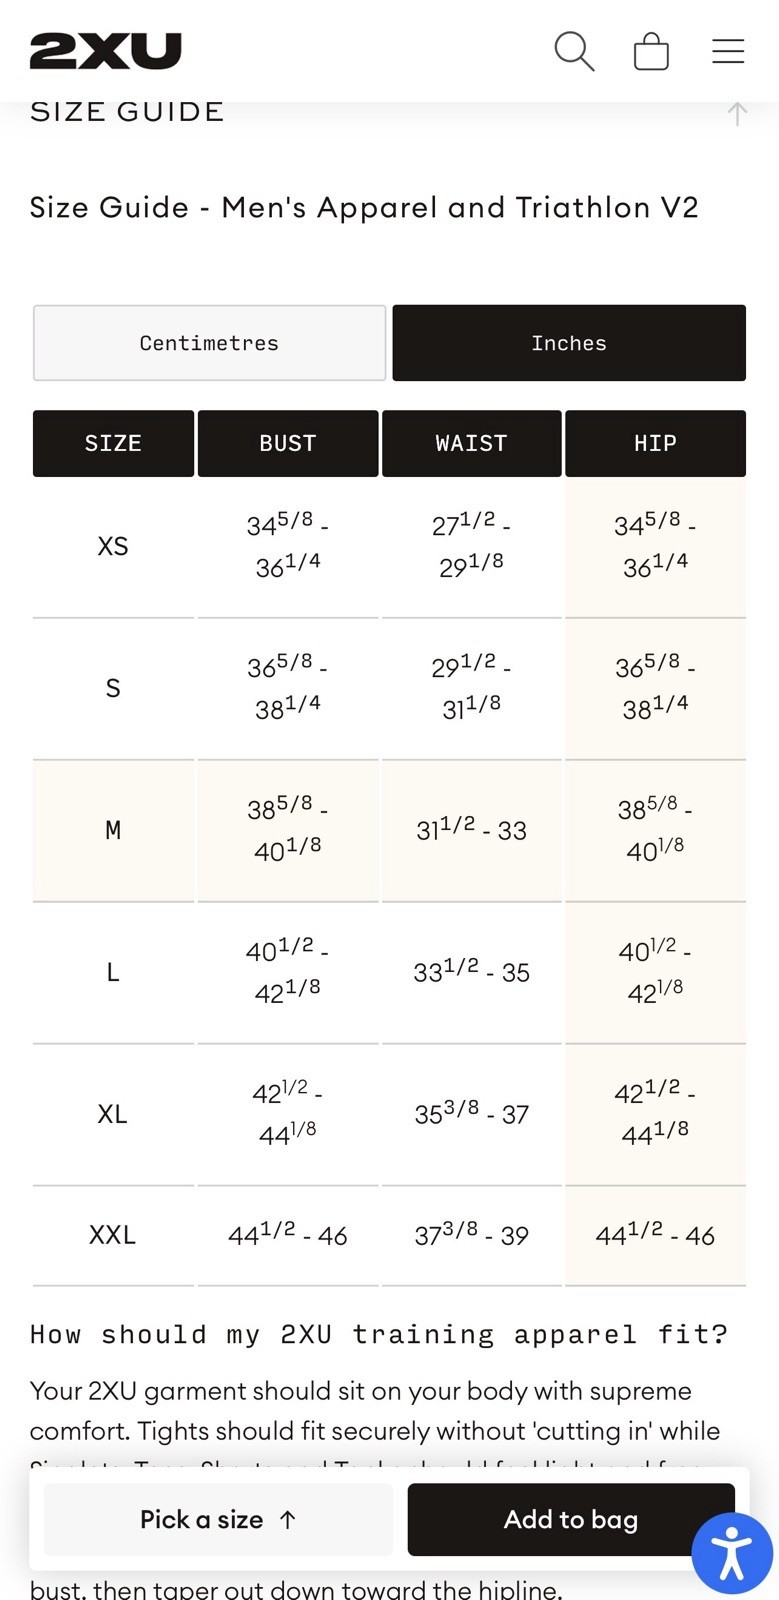779x1600 pixels.
Task: Select the BUST column header
Action: pyautogui.click(x=288, y=443)
